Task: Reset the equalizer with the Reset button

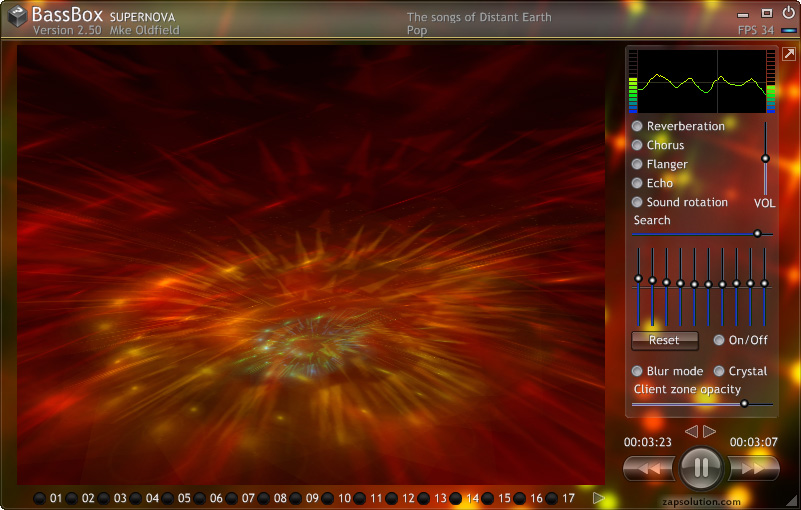Action: [665, 340]
